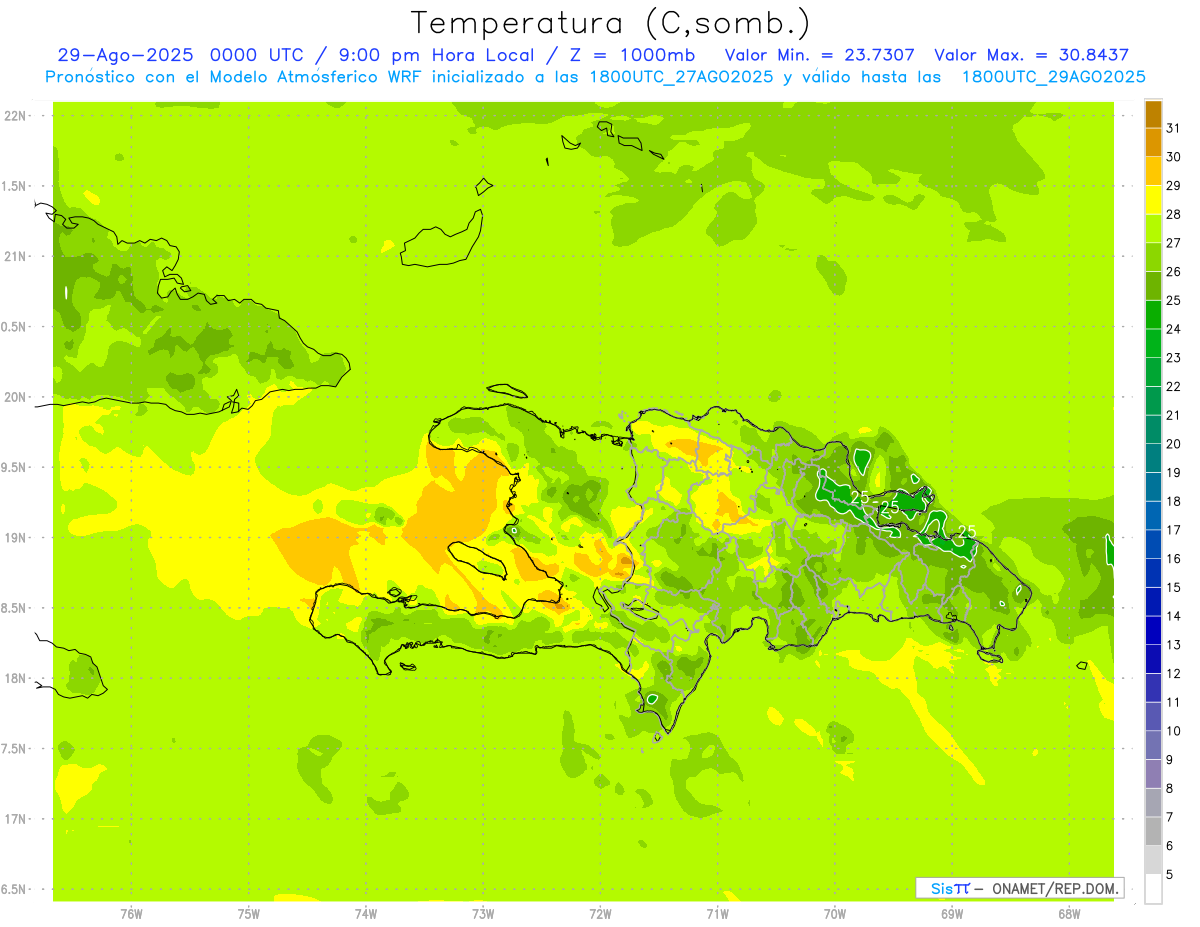Click the legend label "31"
1200x927 pixels.
[1174, 128]
